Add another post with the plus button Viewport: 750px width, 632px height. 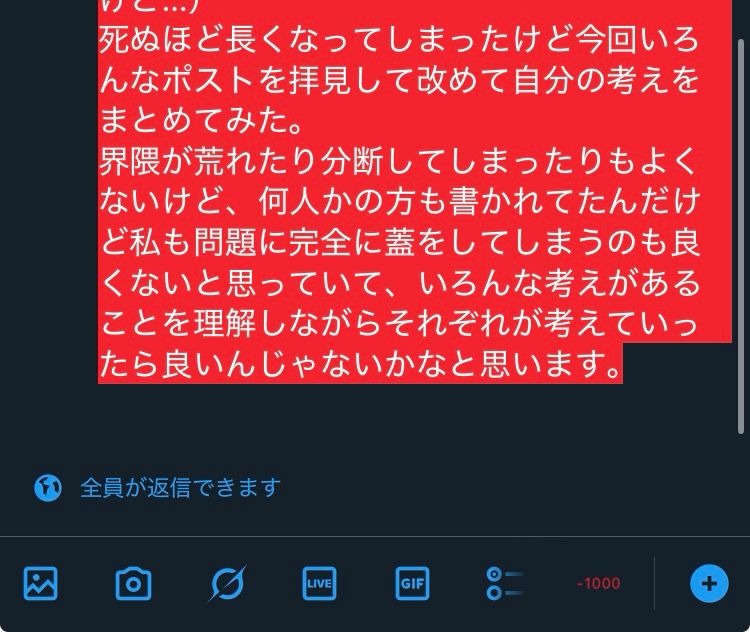click(x=709, y=583)
